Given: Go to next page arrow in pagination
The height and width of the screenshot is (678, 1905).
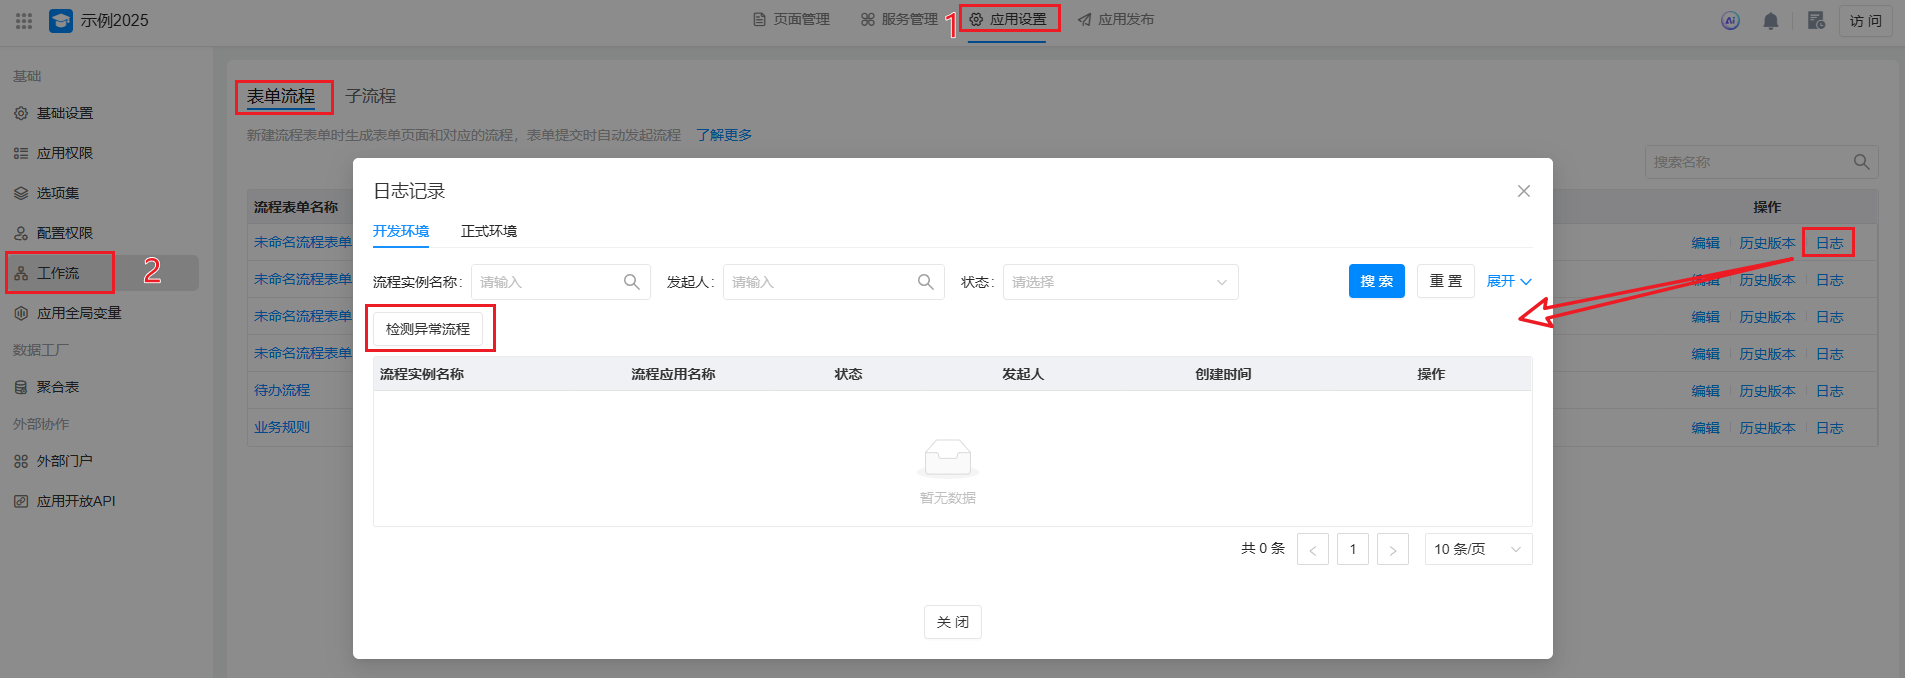Looking at the screenshot, I should pyautogui.click(x=1392, y=549).
